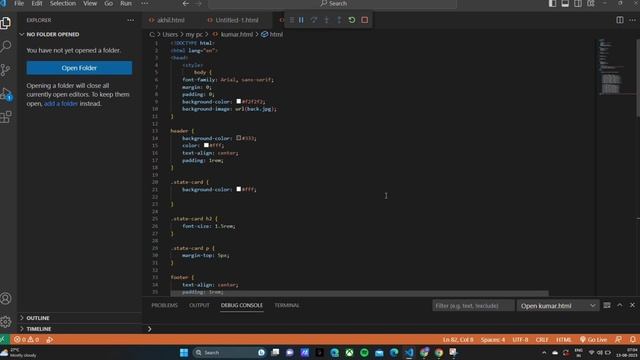The height and width of the screenshot is (360, 640).
Task: Open the Accounts menu icon
Action: point(6,298)
